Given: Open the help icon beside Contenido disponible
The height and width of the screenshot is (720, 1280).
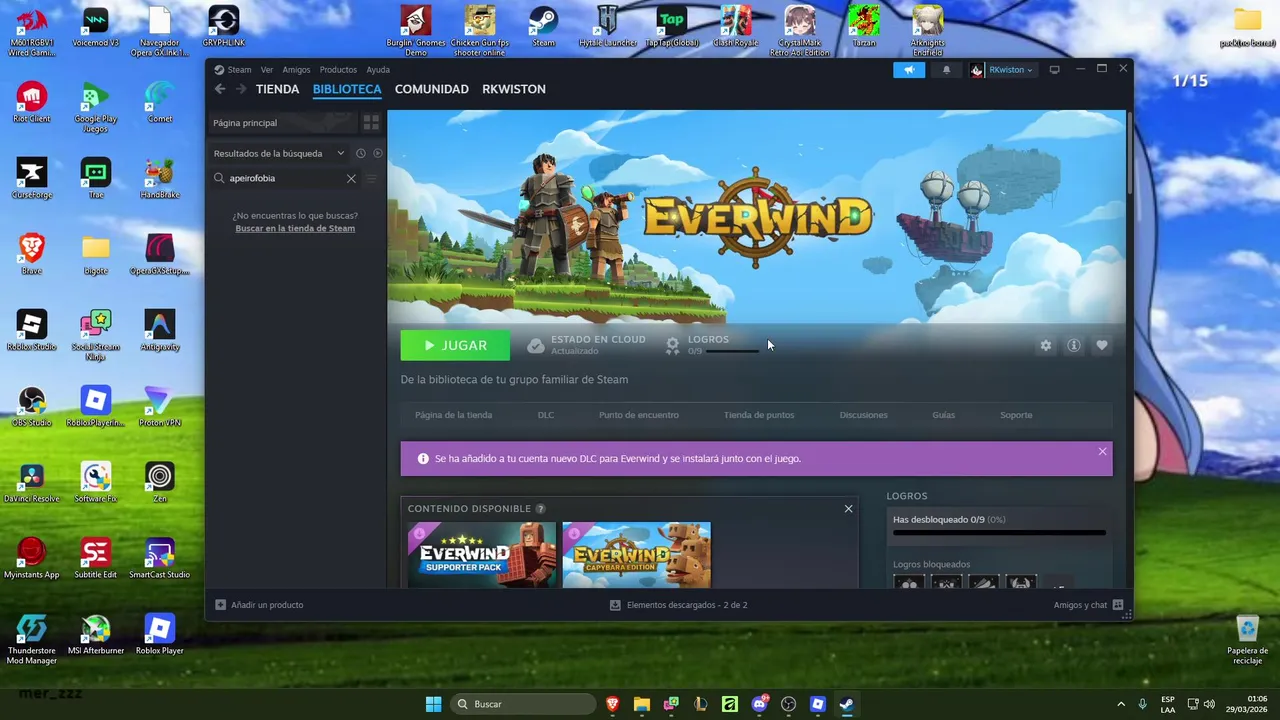Looking at the screenshot, I should [x=541, y=509].
